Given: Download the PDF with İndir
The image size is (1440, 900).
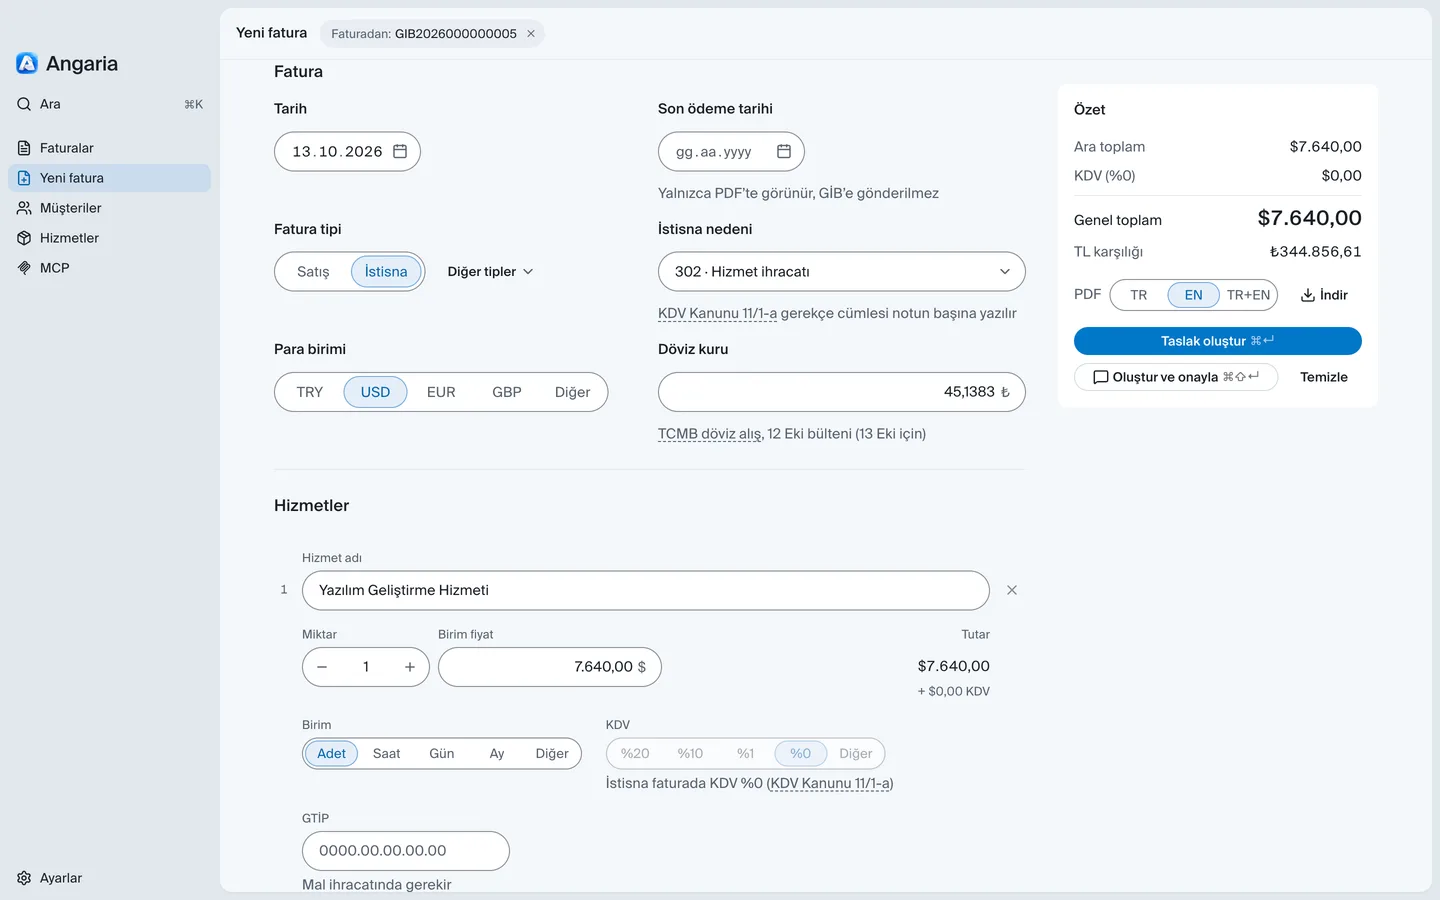Looking at the screenshot, I should (x=1324, y=295).
